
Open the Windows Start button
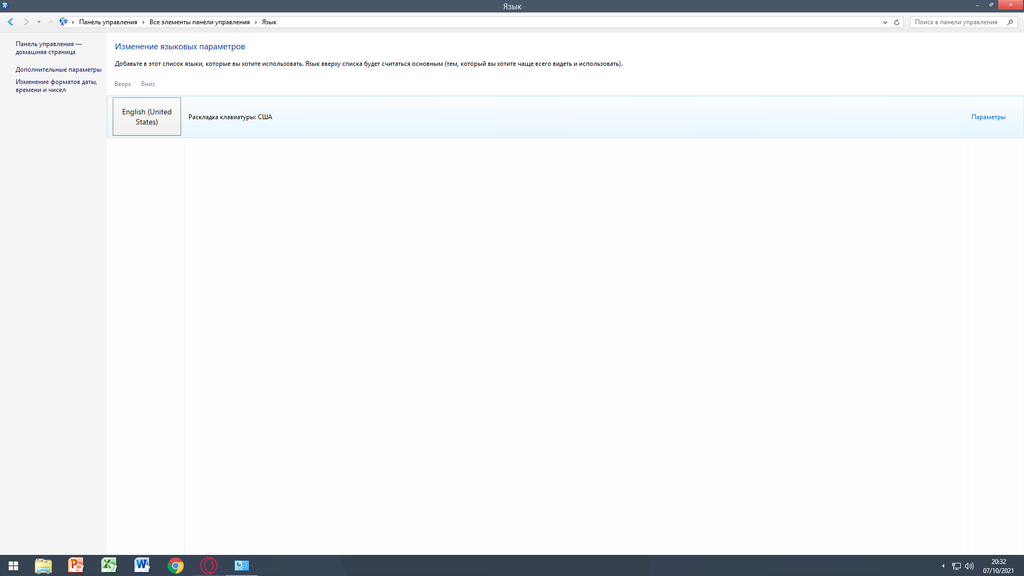click(13, 566)
